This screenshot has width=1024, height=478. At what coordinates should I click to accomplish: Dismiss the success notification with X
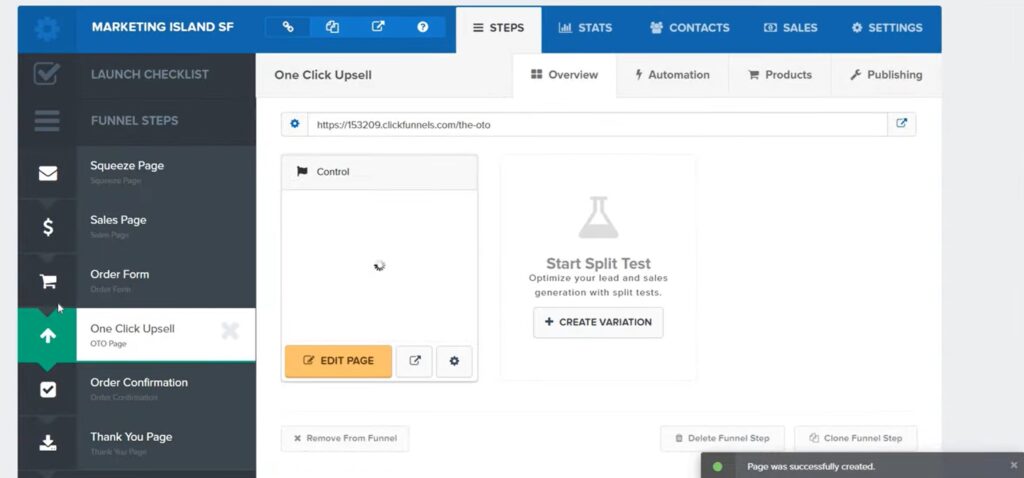point(1014,466)
